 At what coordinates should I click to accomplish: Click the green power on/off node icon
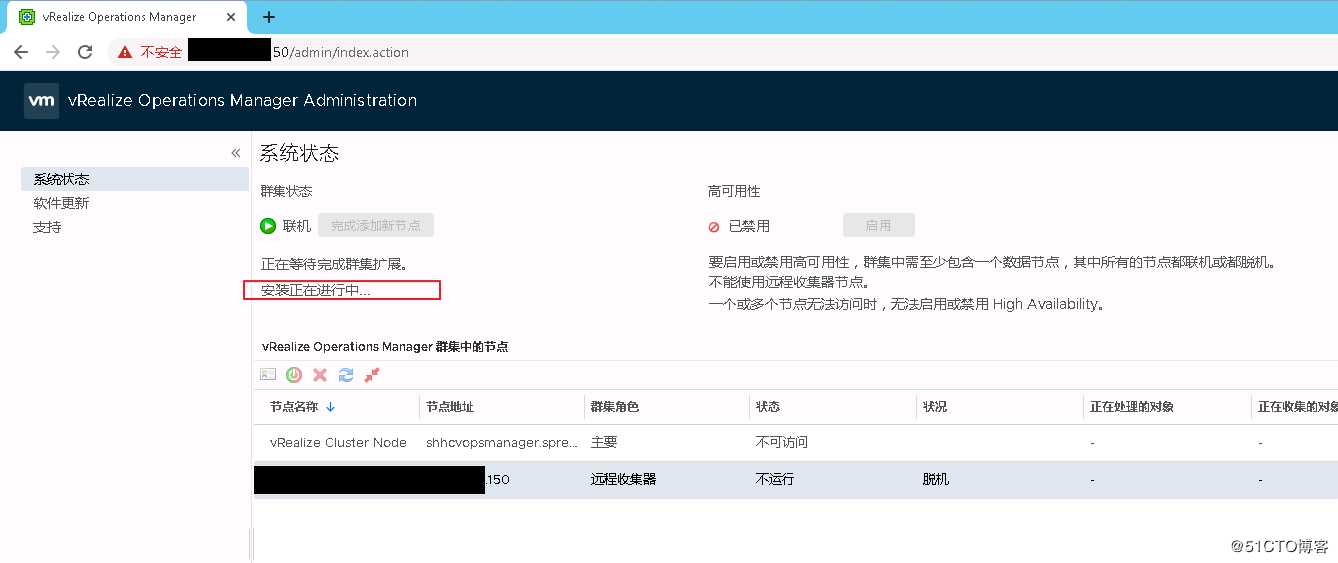[x=294, y=375]
